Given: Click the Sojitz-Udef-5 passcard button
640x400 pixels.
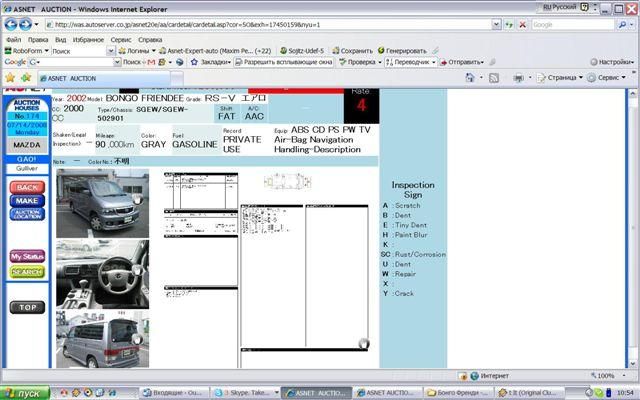Looking at the screenshot, I should (x=302, y=51).
